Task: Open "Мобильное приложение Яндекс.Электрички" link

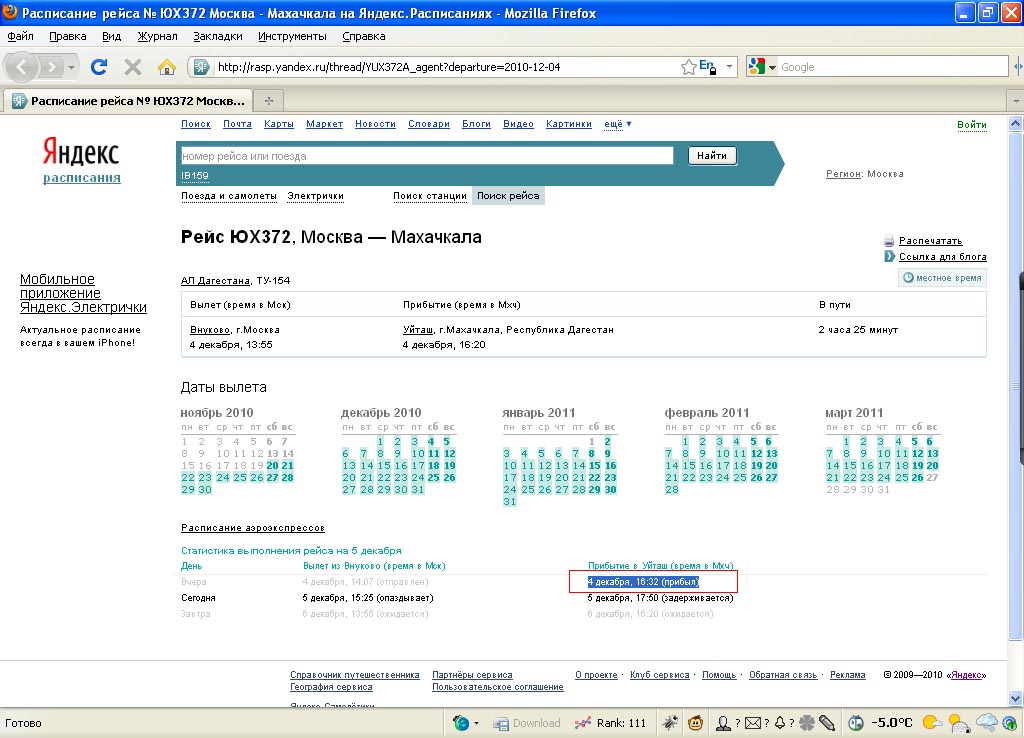Action: pos(83,293)
